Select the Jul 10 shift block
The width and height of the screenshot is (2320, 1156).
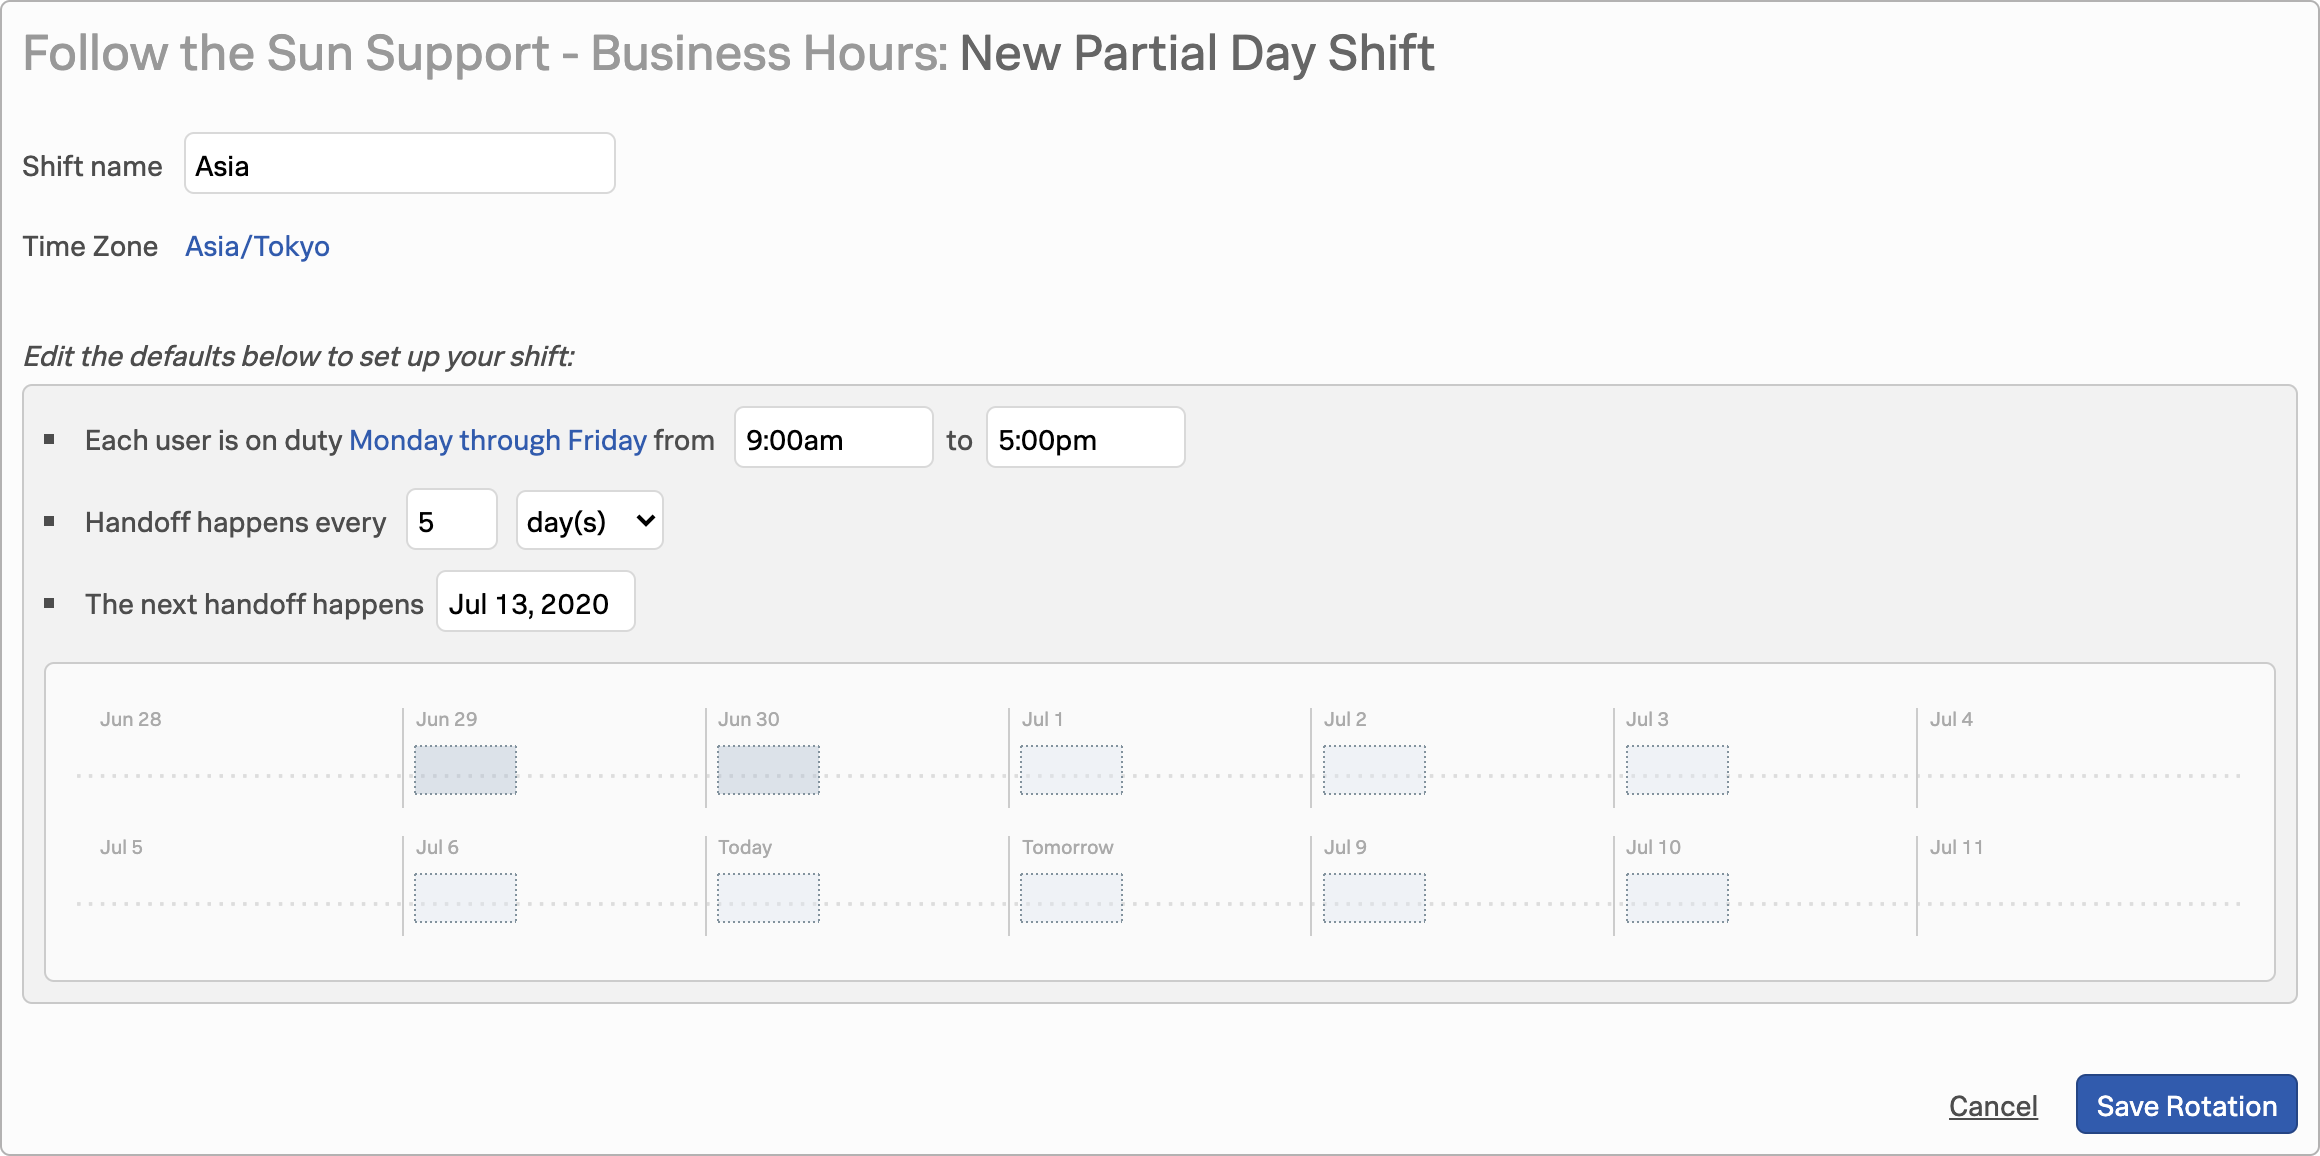(1677, 898)
